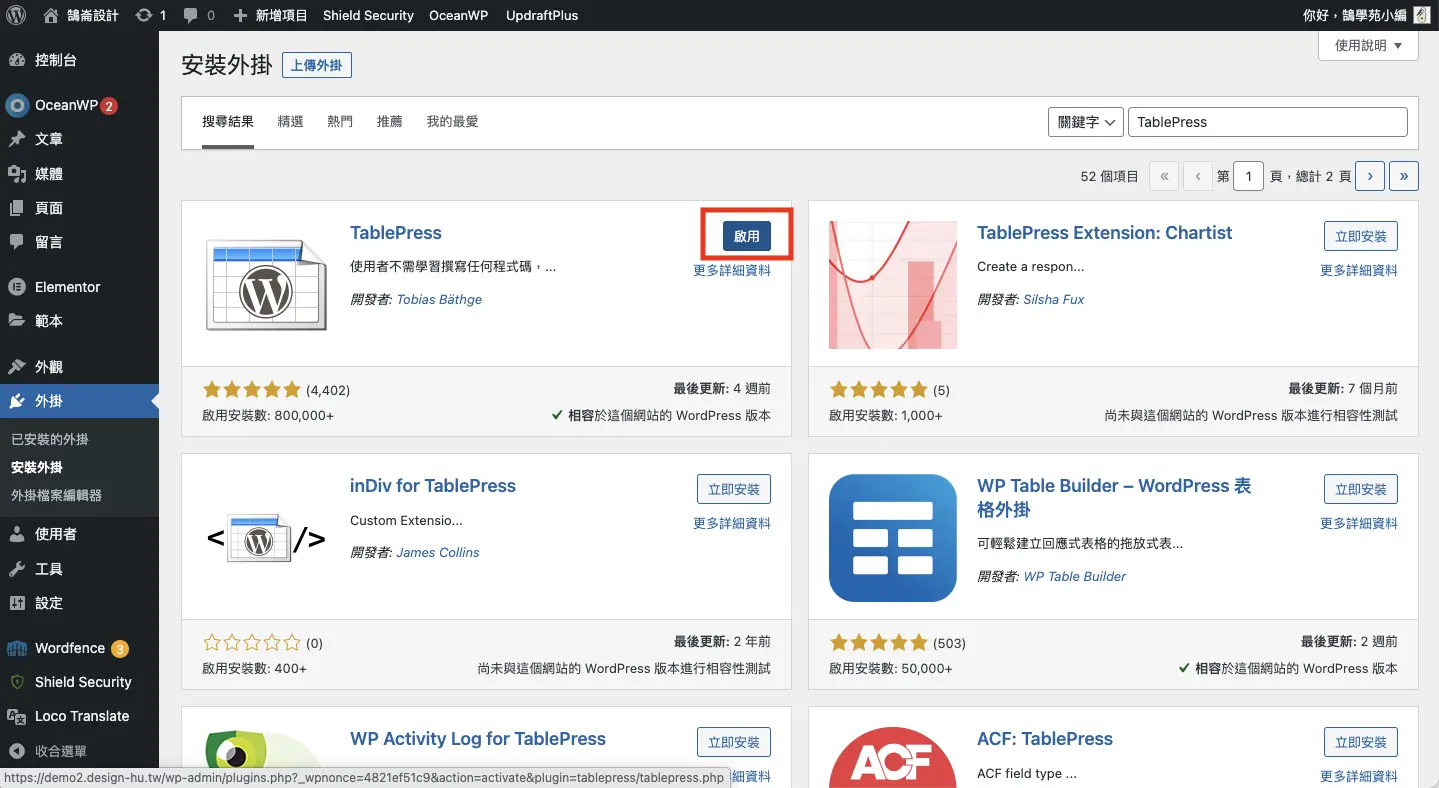Open the 關鍵字 search type dropdown
Image resolution: width=1439 pixels, height=788 pixels.
1086,122
